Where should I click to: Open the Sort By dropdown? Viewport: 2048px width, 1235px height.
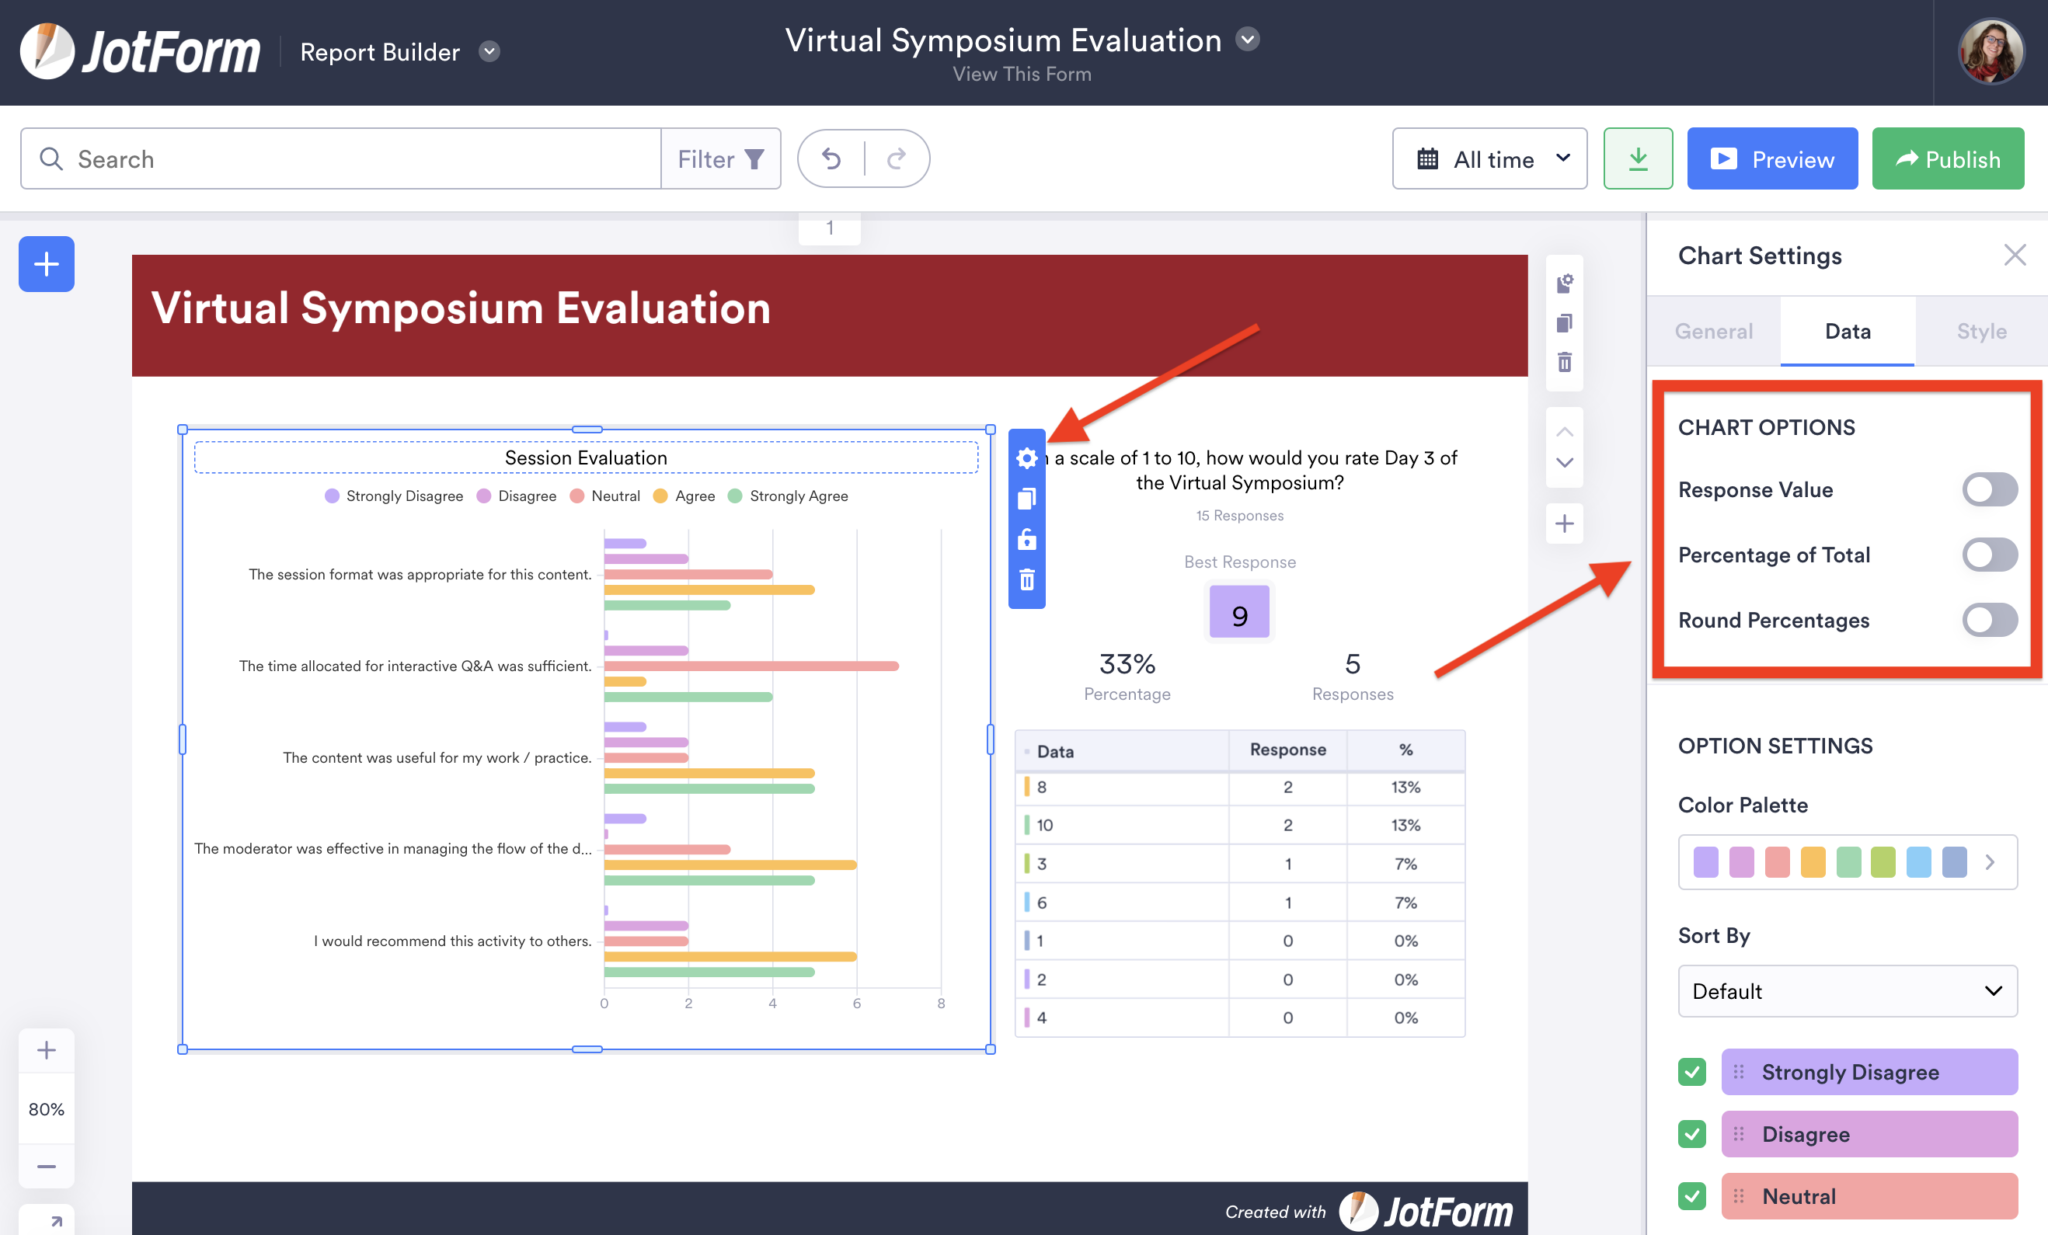click(x=1846, y=991)
